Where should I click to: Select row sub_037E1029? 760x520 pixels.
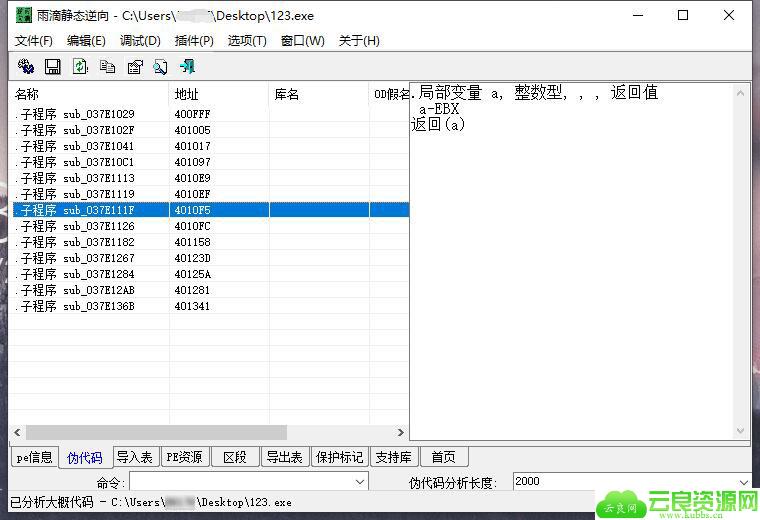[x=209, y=114]
